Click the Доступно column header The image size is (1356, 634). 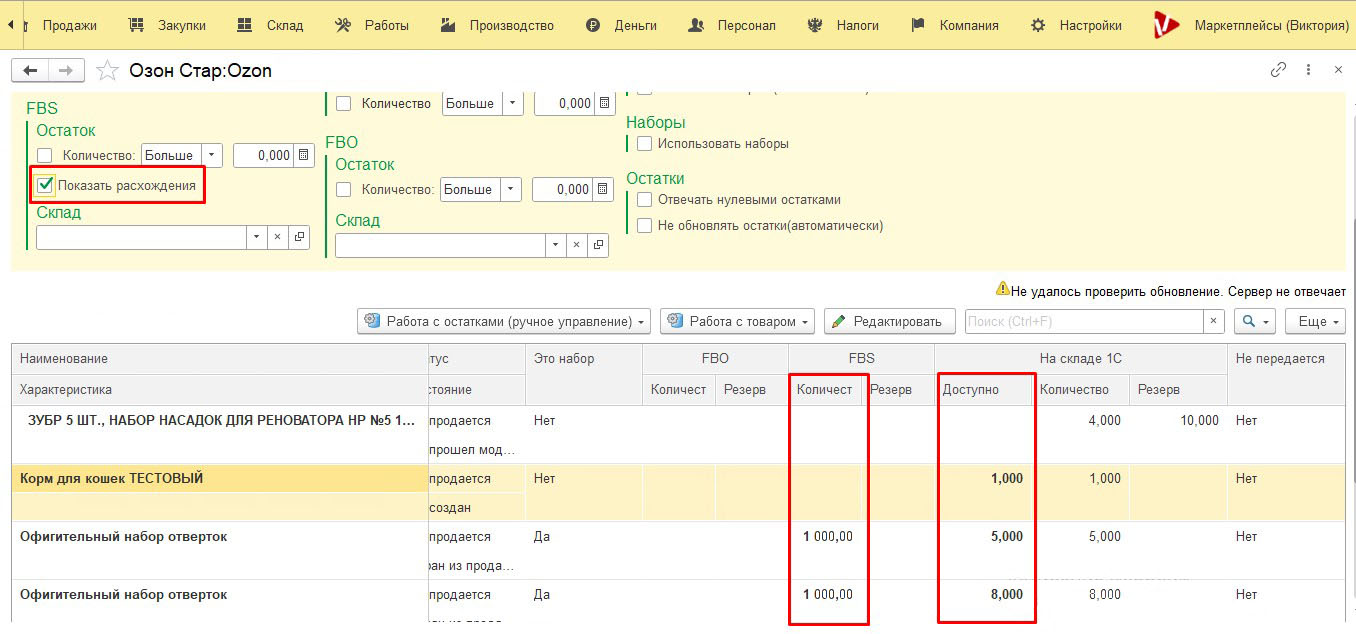983,389
